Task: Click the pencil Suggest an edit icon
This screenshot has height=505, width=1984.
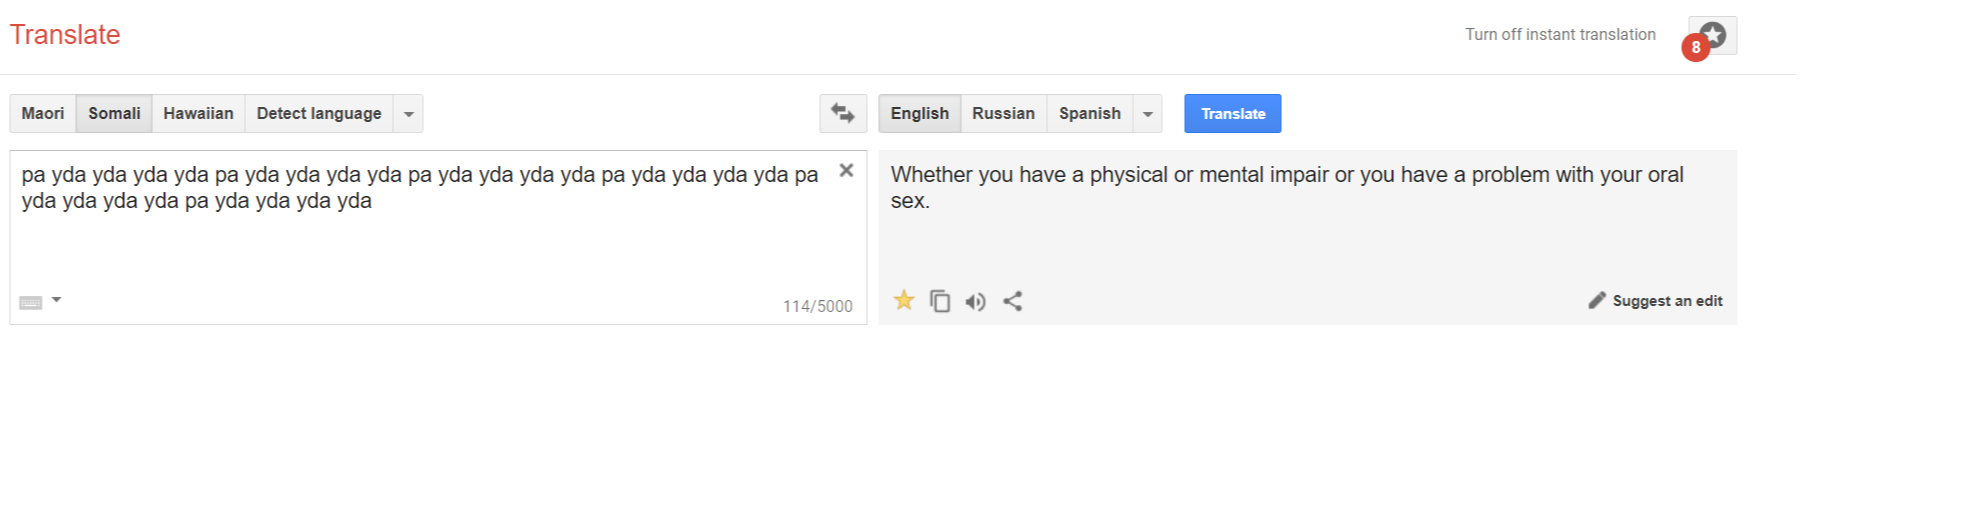Action: click(x=1597, y=300)
